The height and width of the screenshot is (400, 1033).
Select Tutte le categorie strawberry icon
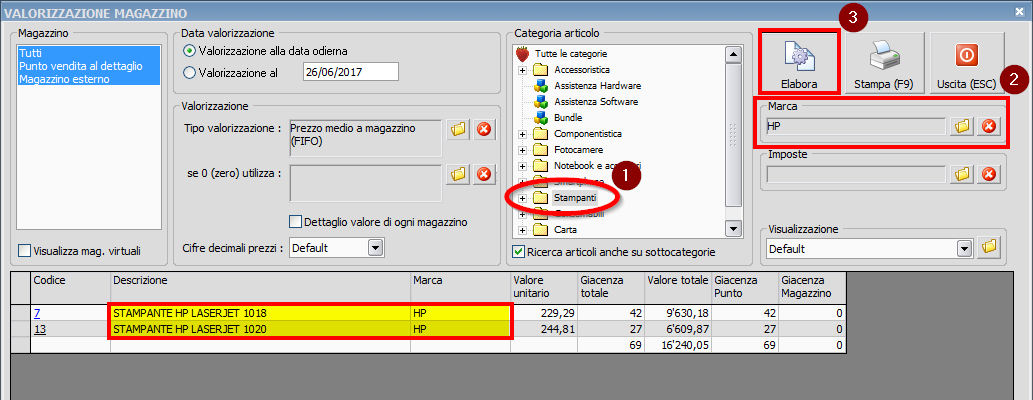(x=522, y=53)
